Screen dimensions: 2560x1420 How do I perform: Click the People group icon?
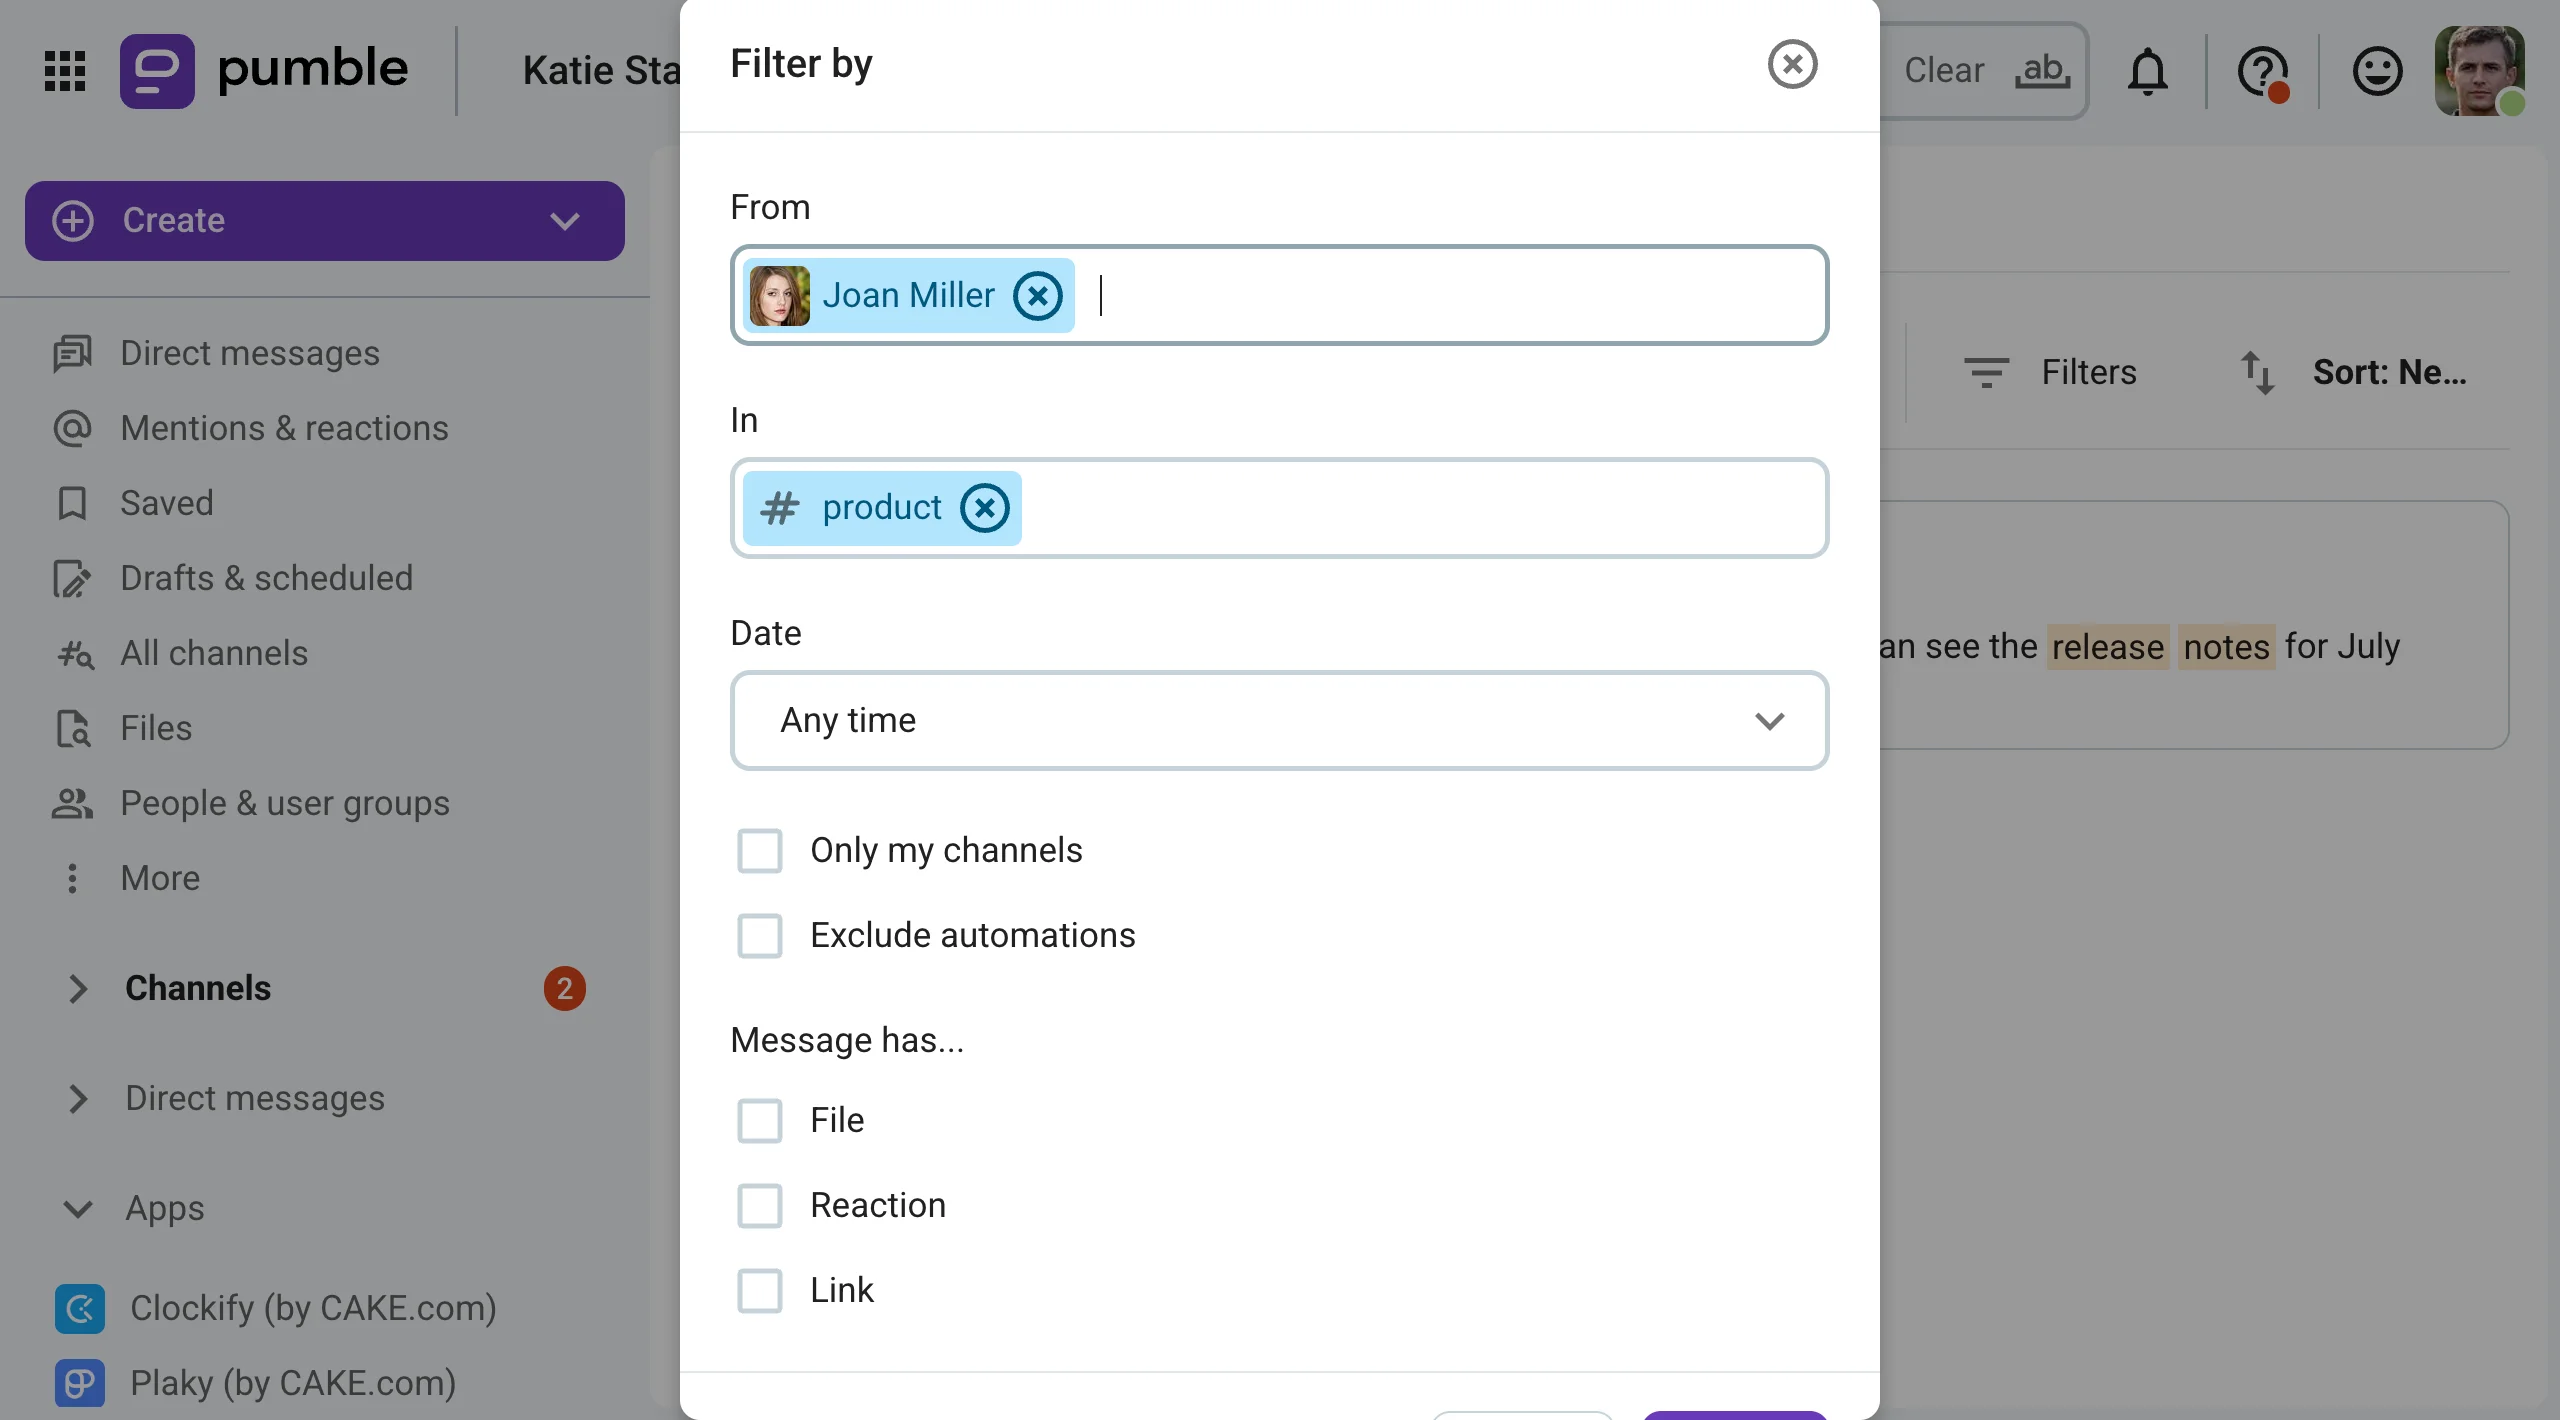pyautogui.click(x=72, y=804)
